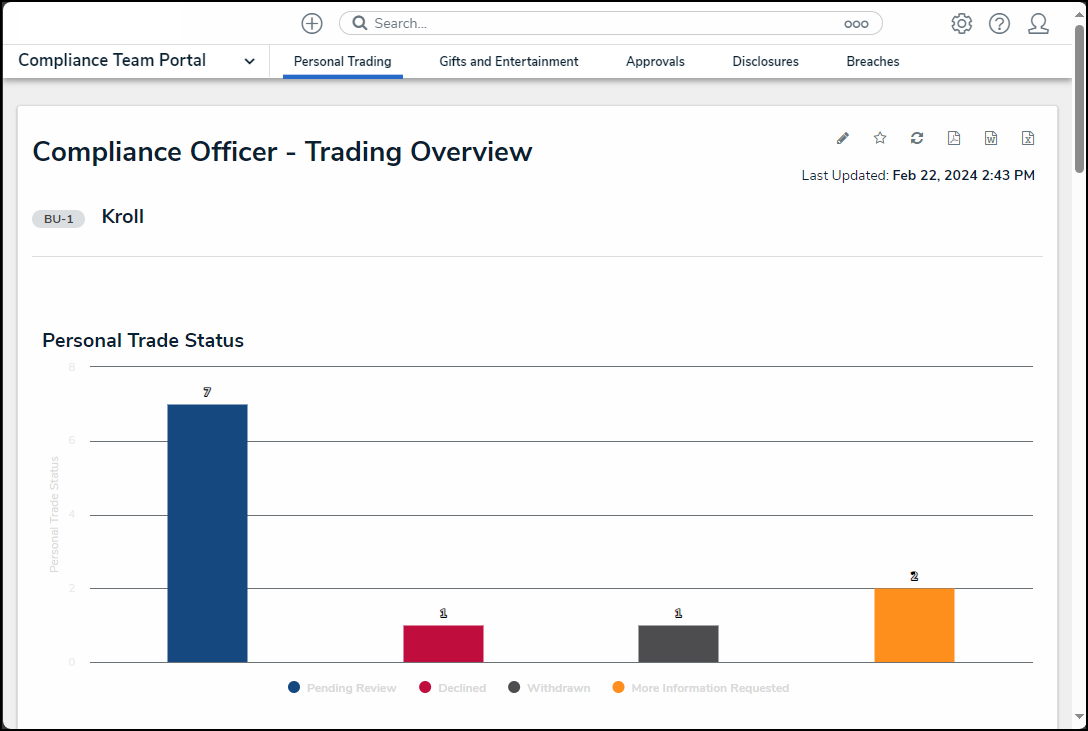The image size is (1088, 731).
Task: Open the user profile icon
Action: (x=1038, y=23)
